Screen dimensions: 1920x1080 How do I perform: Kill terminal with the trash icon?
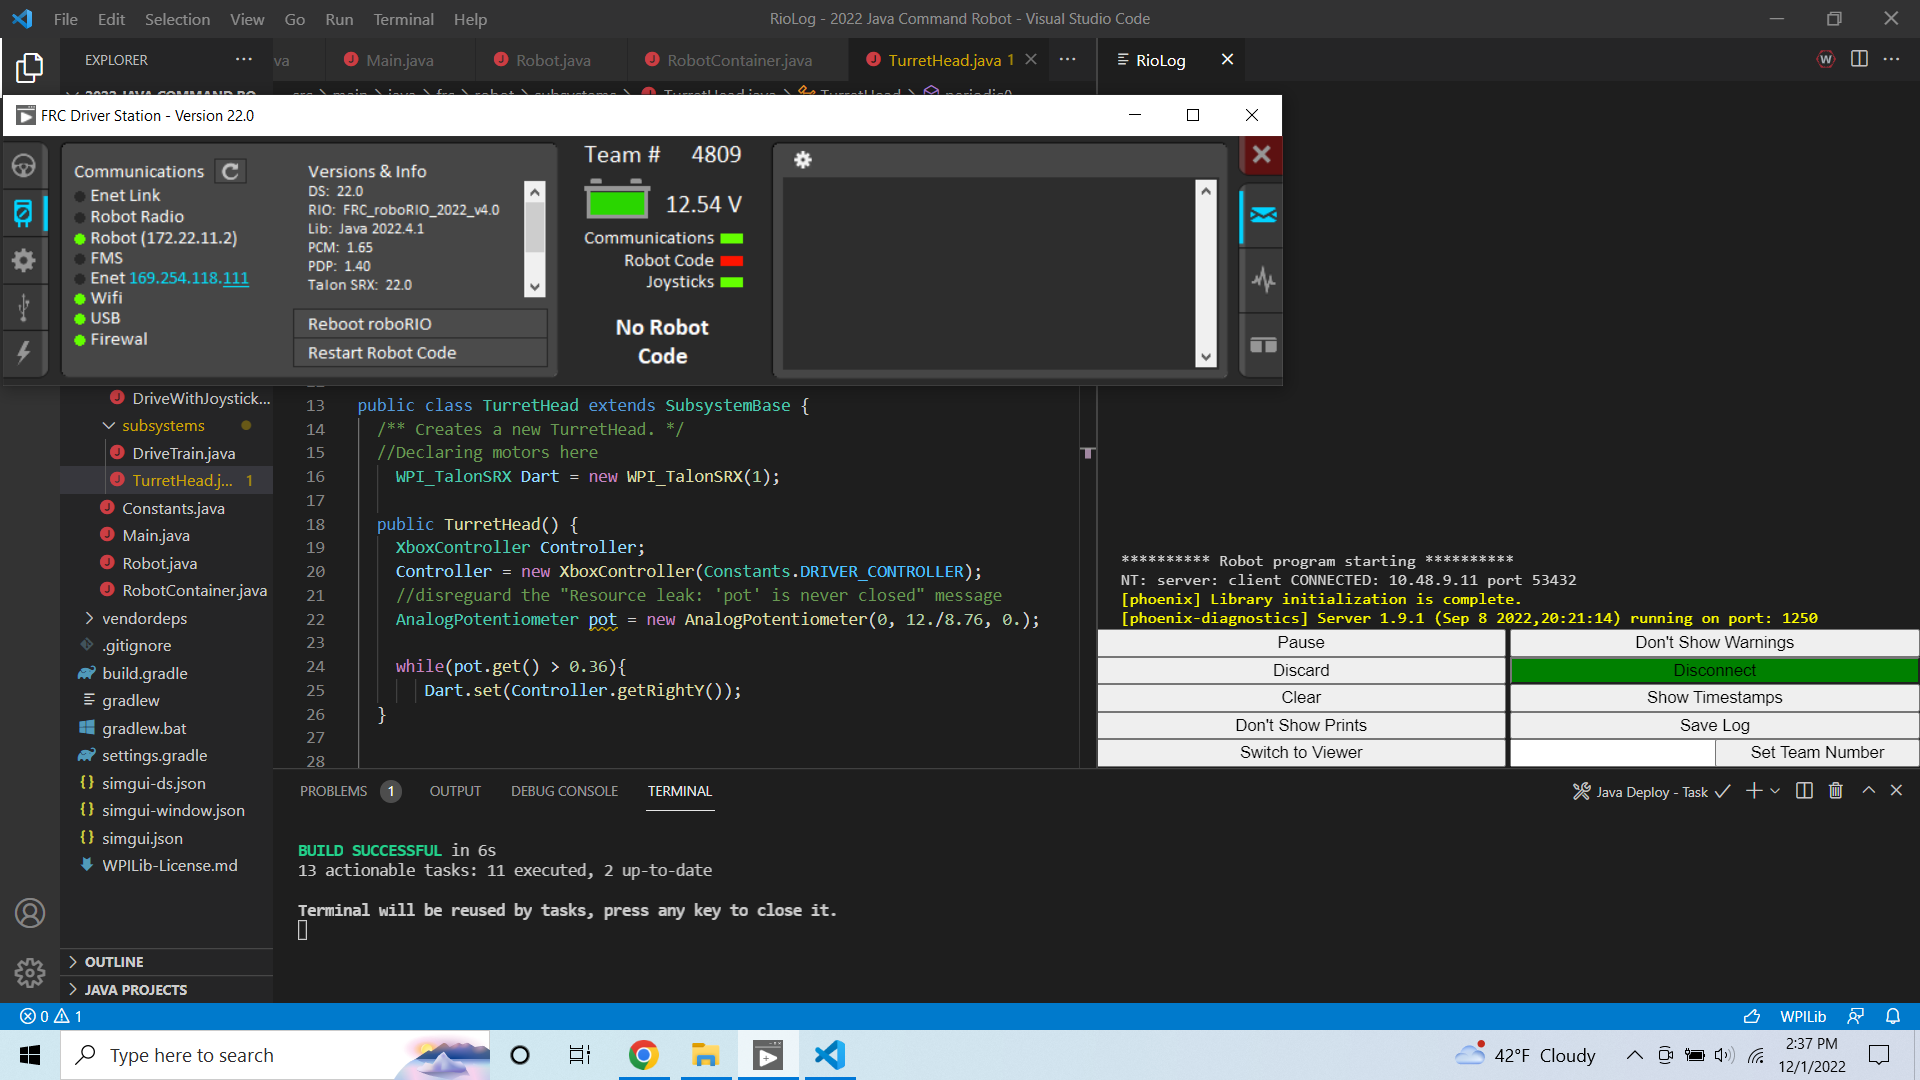(x=1836, y=791)
